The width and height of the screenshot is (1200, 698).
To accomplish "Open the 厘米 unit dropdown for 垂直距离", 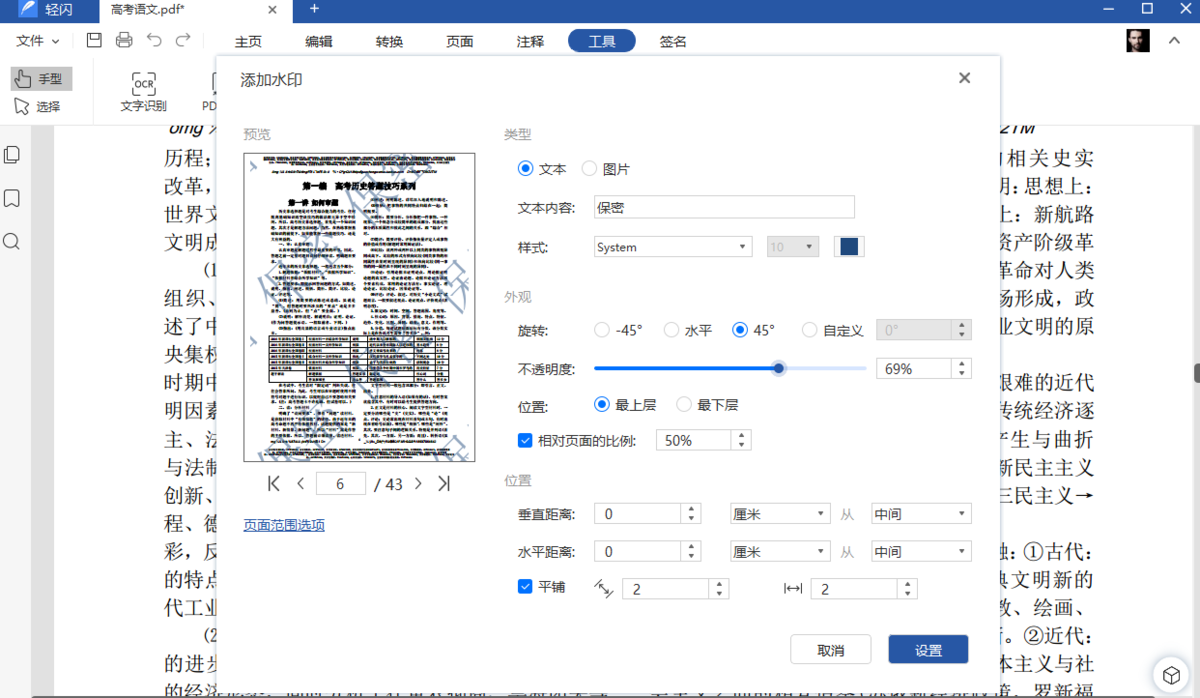I will 780,513.
